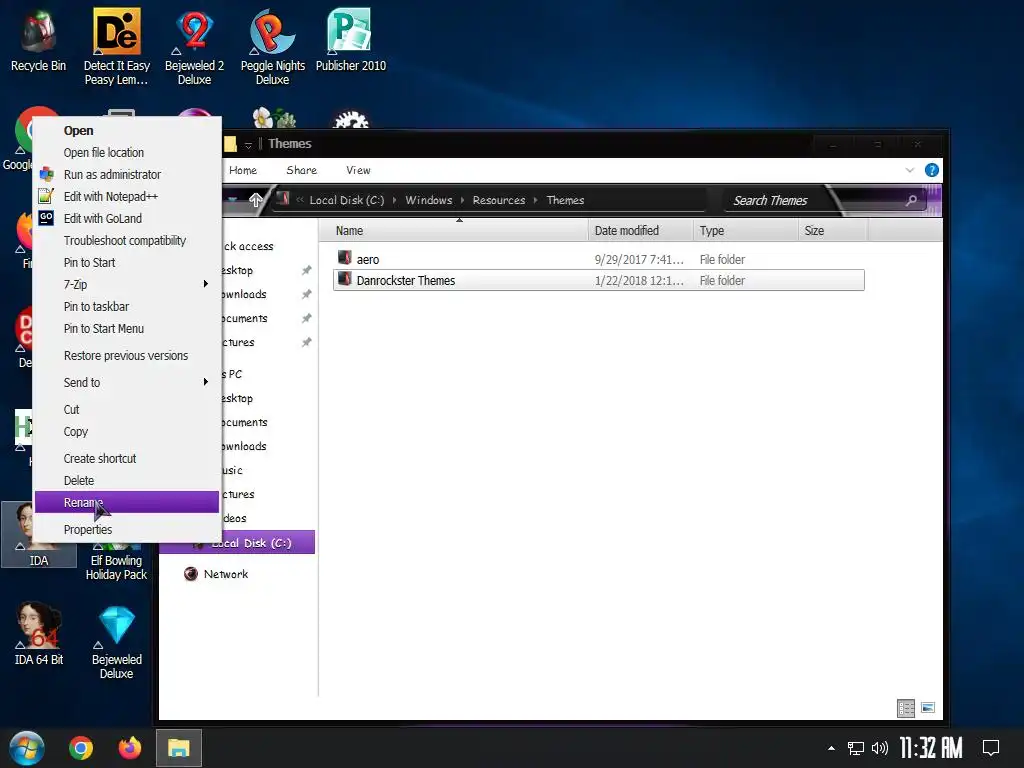Open Detect It Easy desktop icon

click(116, 46)
